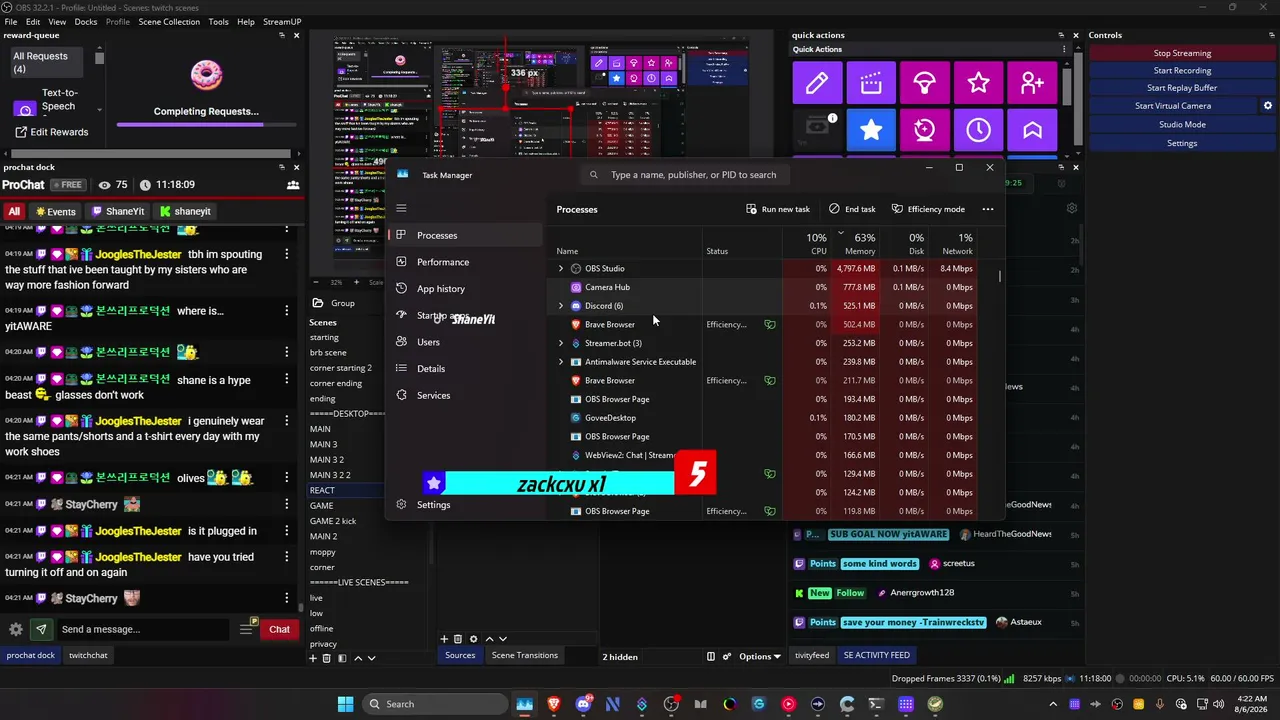Click the send icon beside message box
1280x720 pixels.
[41, 629]
